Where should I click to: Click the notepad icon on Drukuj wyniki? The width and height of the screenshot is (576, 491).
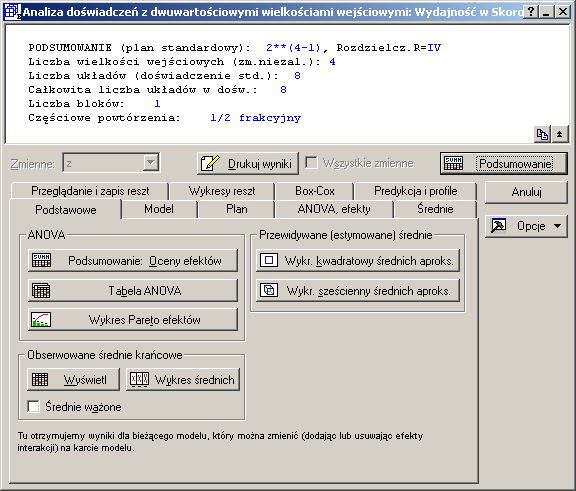pos(210,163)
